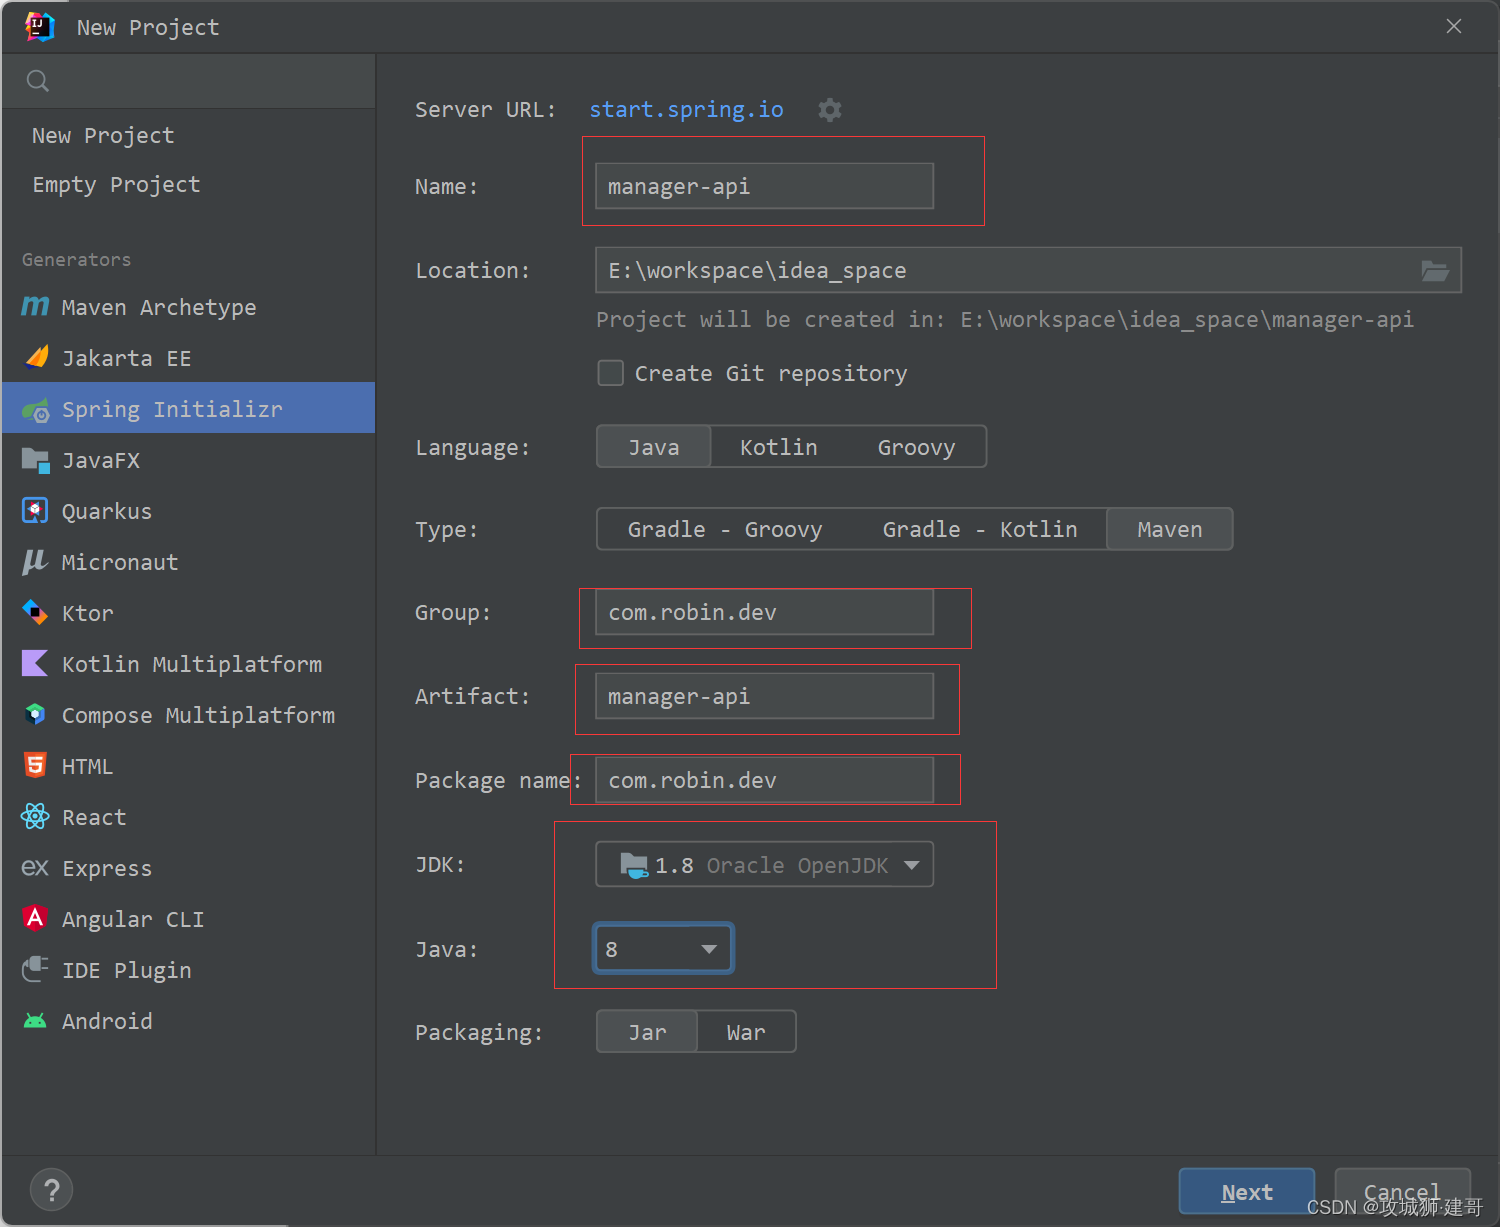The width and height of the screenshot is (1500, 1227).
Task: Click the IDE Plugin plug icon
Action: pyautogui.click(x=35, y=969)
